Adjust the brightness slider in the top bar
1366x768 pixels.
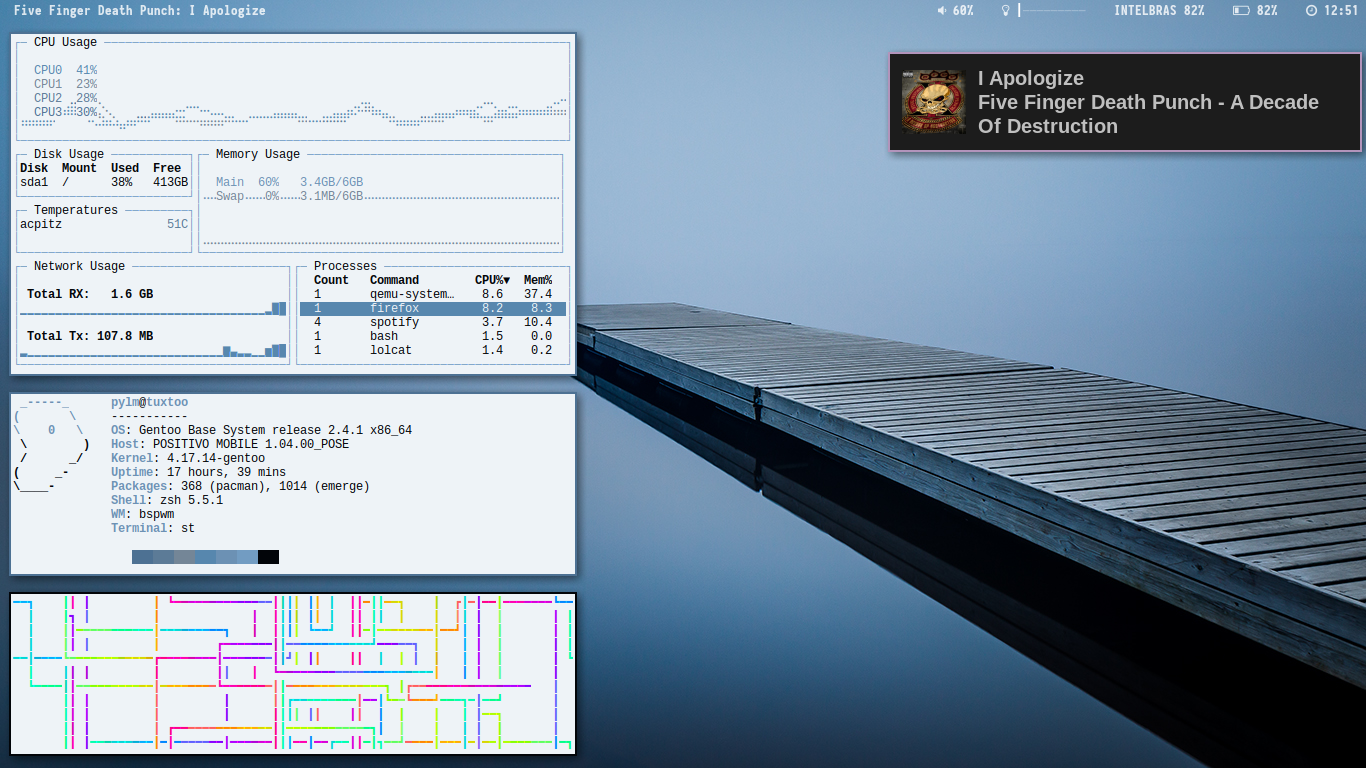pyautogui.click(x=1052, y=10)
